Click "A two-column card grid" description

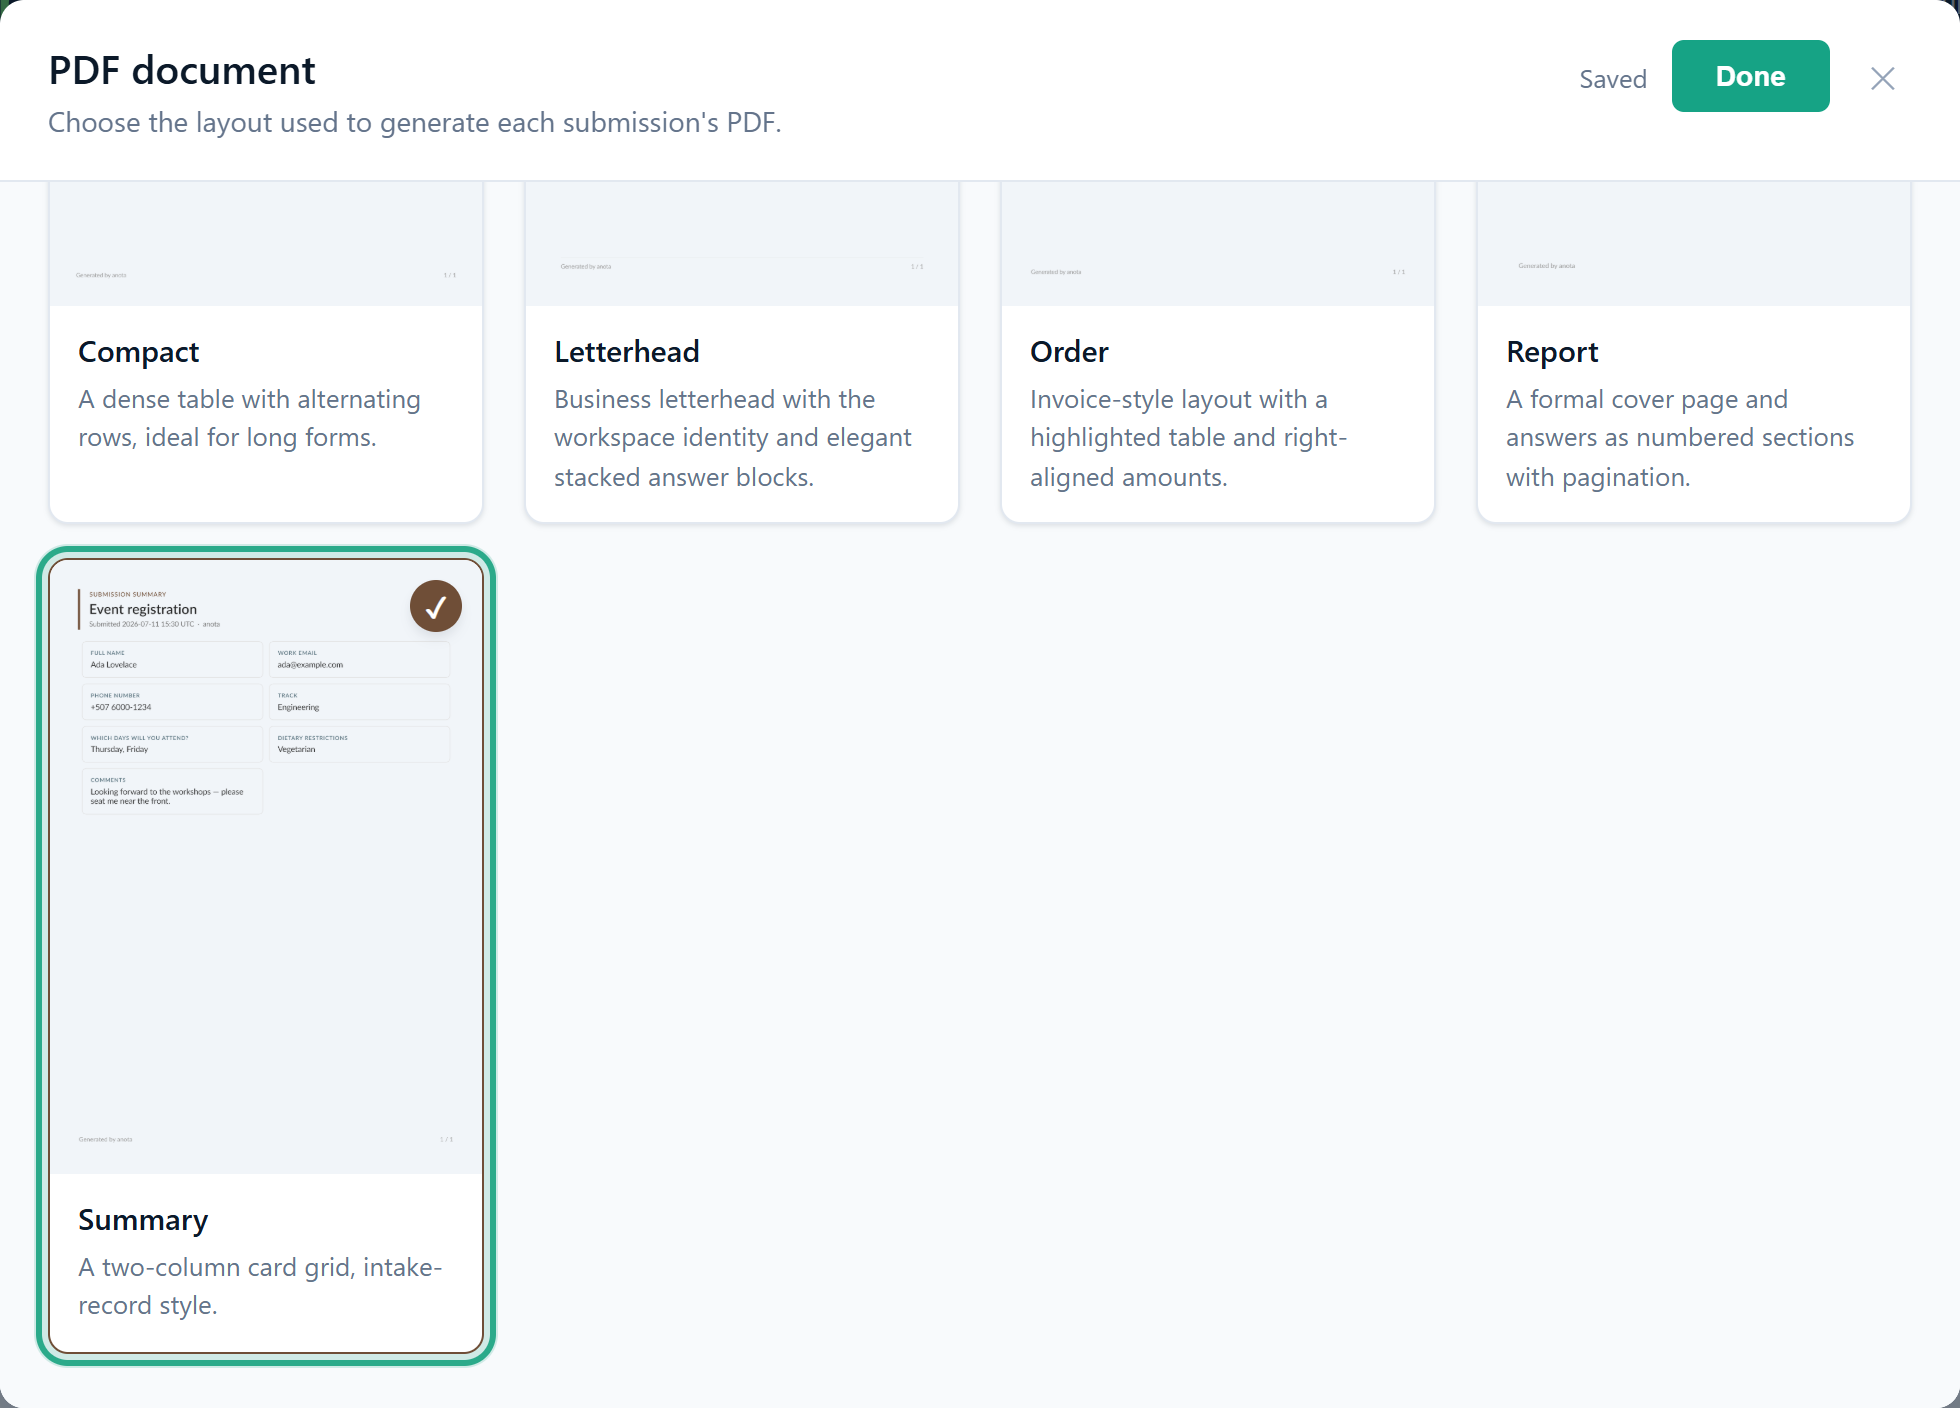point(260,1286)
